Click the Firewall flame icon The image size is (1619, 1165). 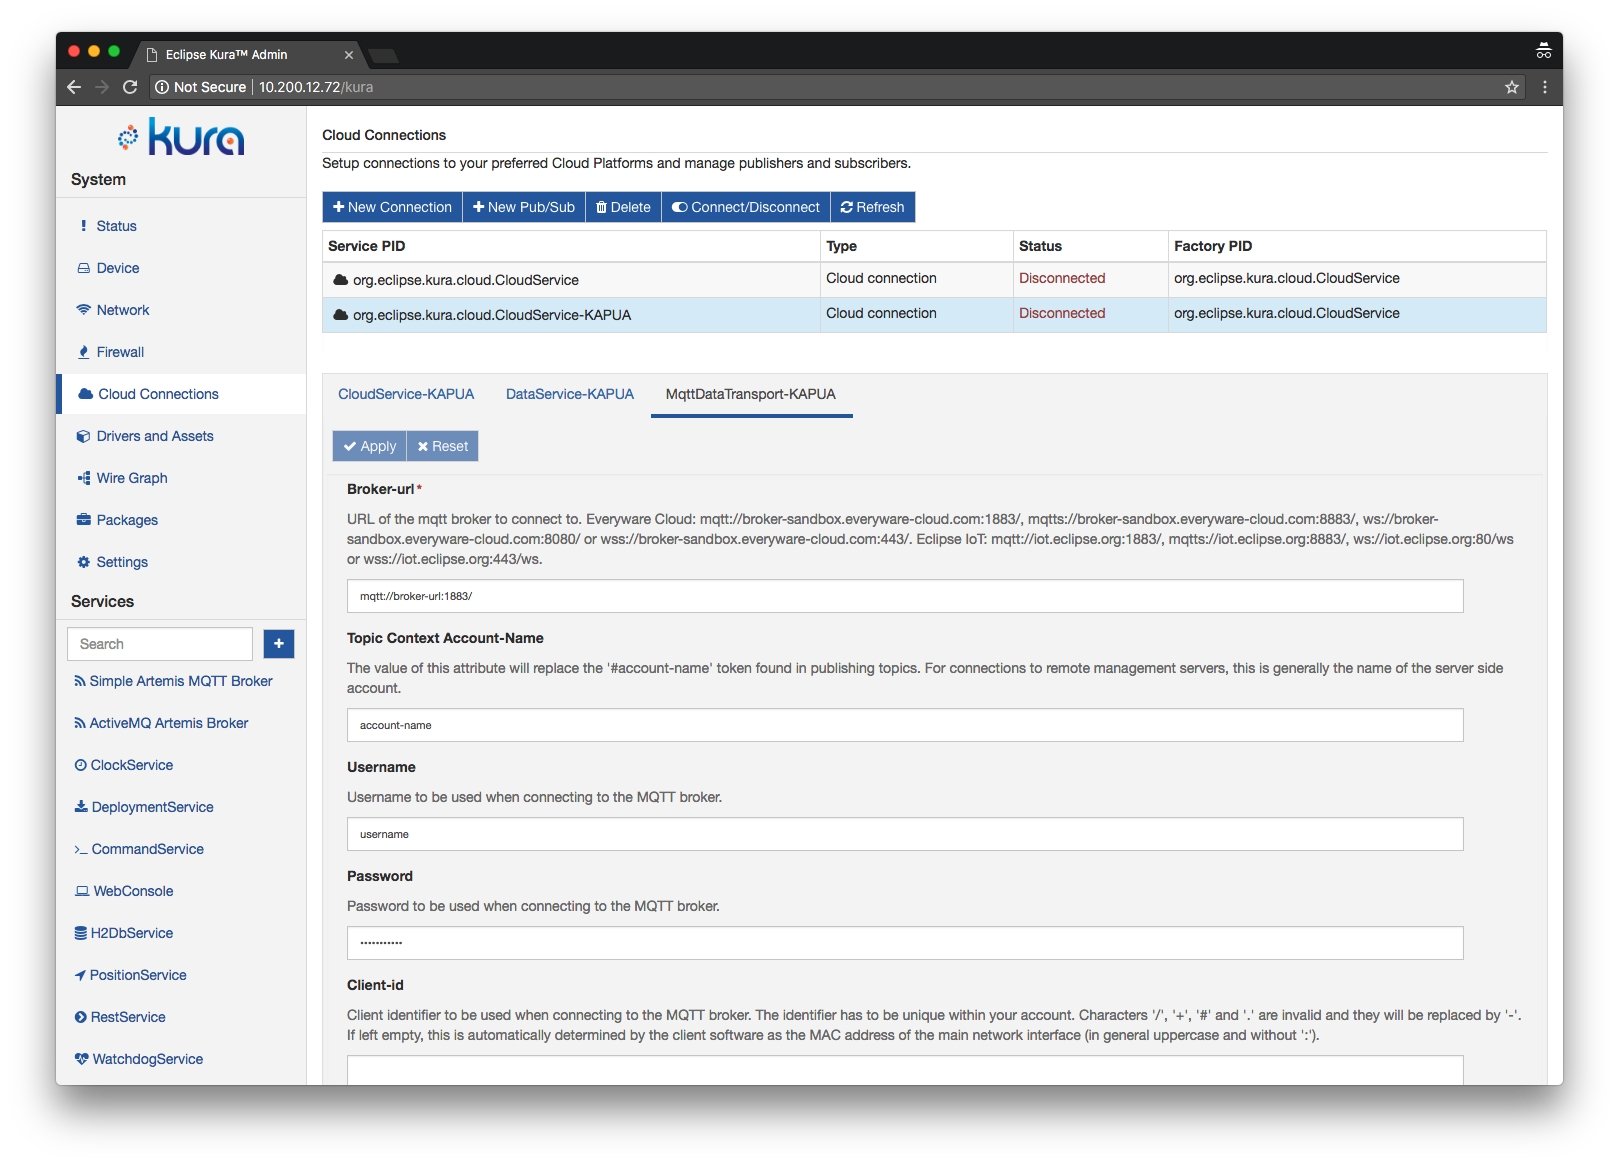coord(84,352)
